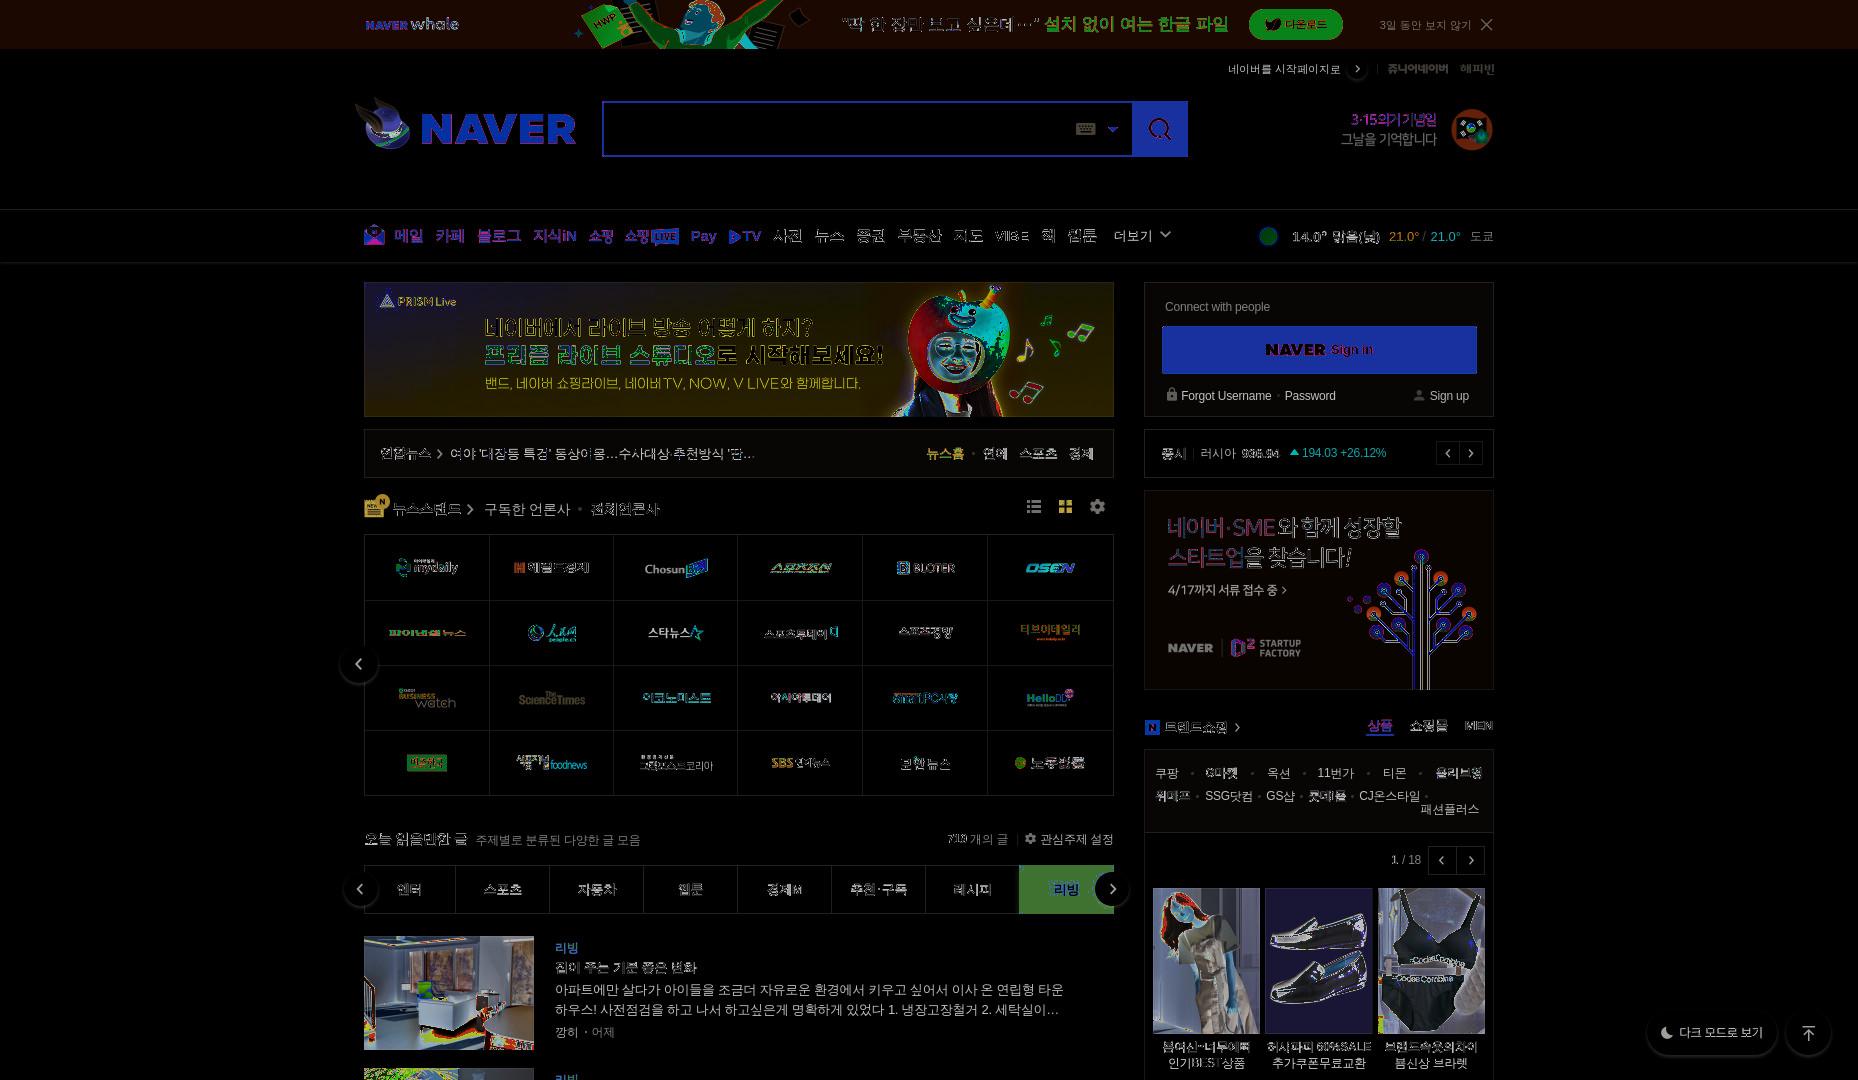Open newsstand settings gear icon
1858x1080 pixels.
(1097, 507)
